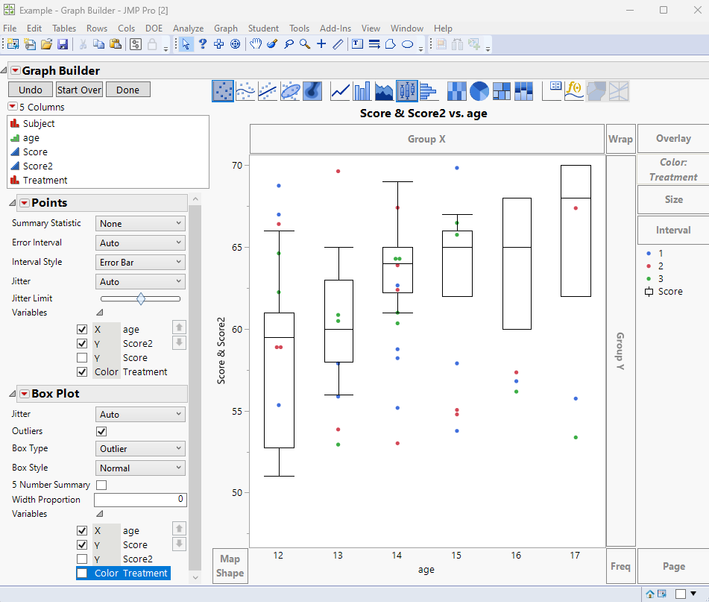Choose the Area chart element icon

(x=384, y=91)
